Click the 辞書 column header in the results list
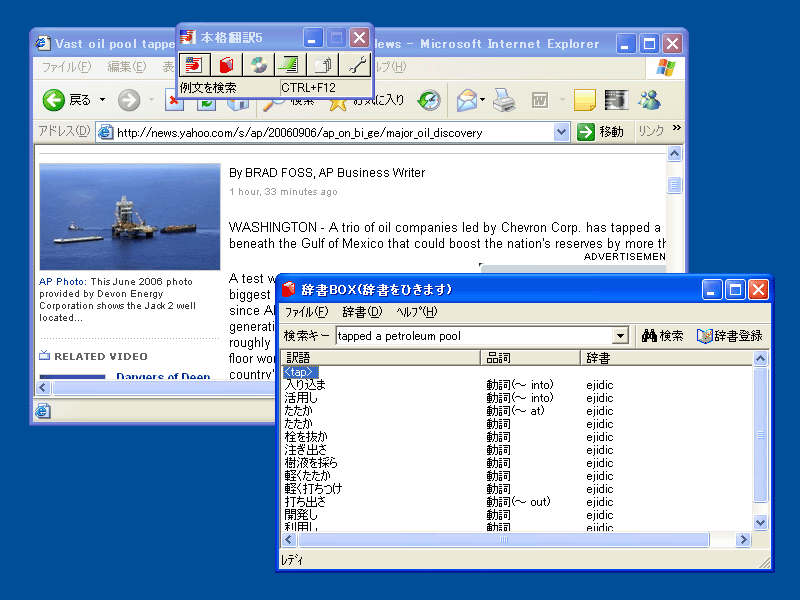This screenshot has width=800, height=600. (x=667, y=358)
